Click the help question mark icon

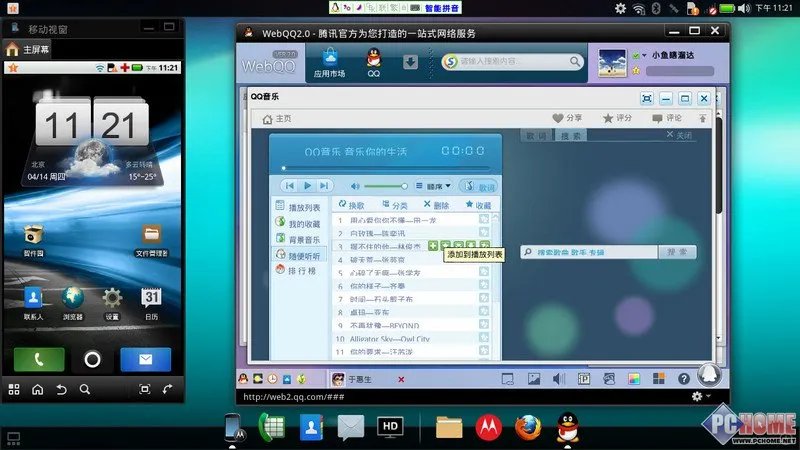[x=684, y=379]
